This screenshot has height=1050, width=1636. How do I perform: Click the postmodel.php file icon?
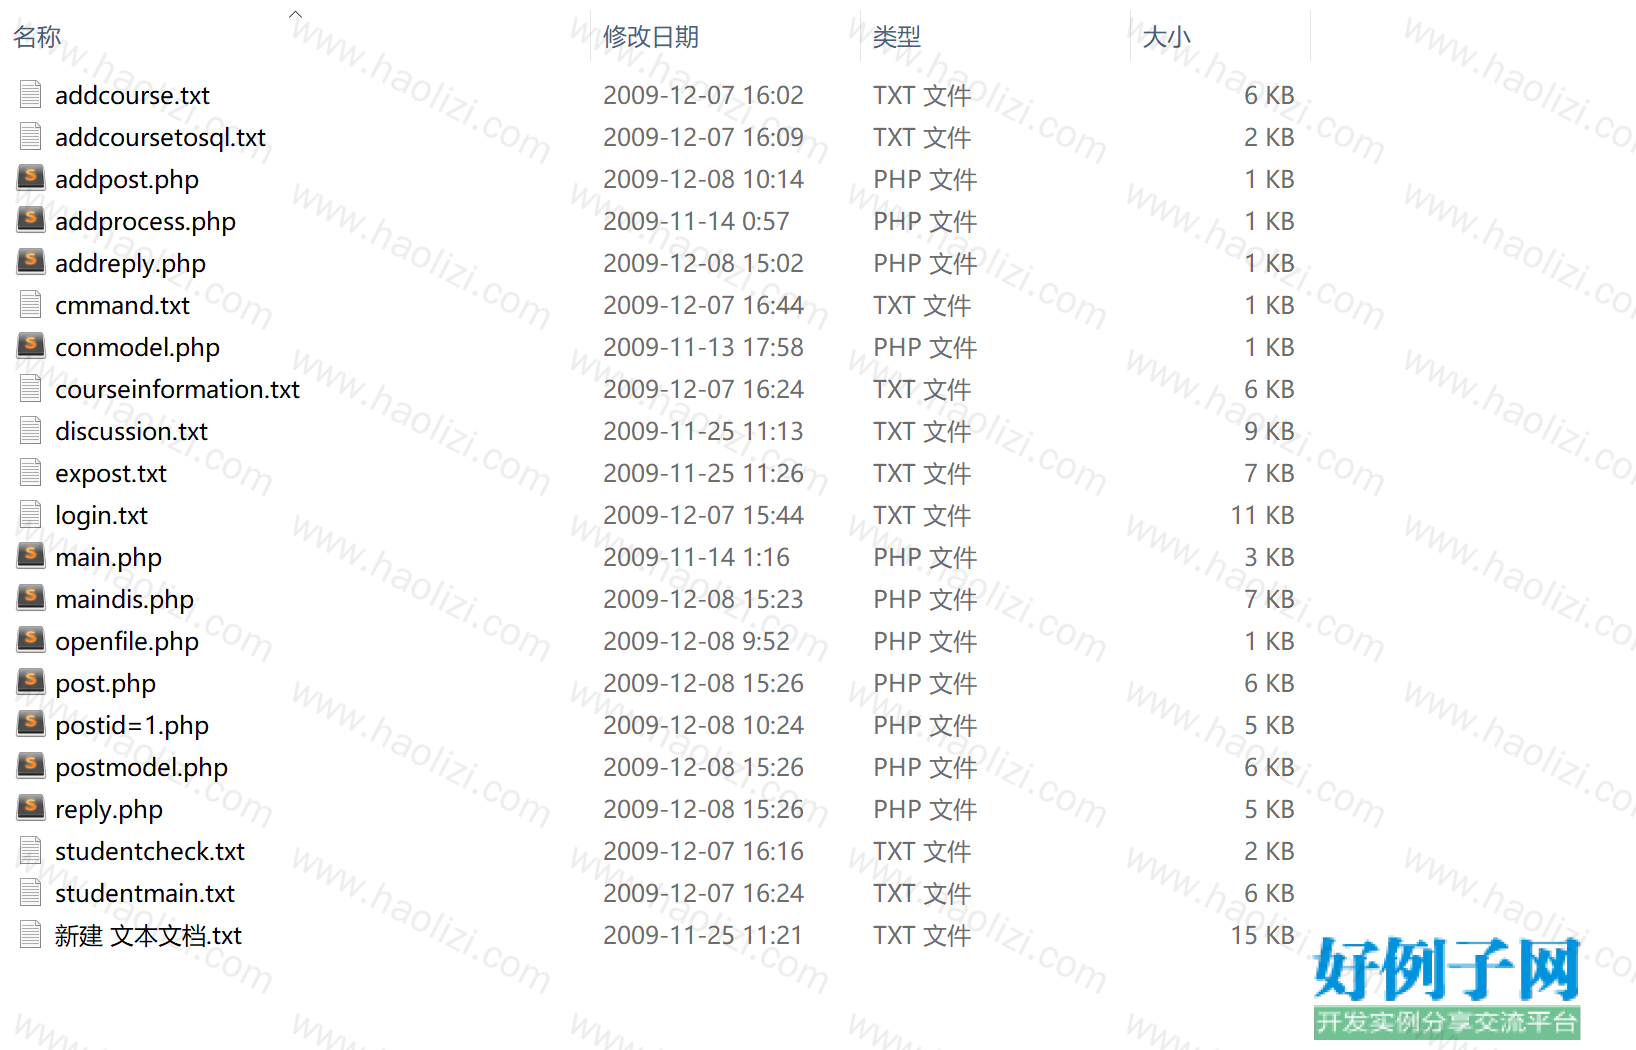point(31,766)
